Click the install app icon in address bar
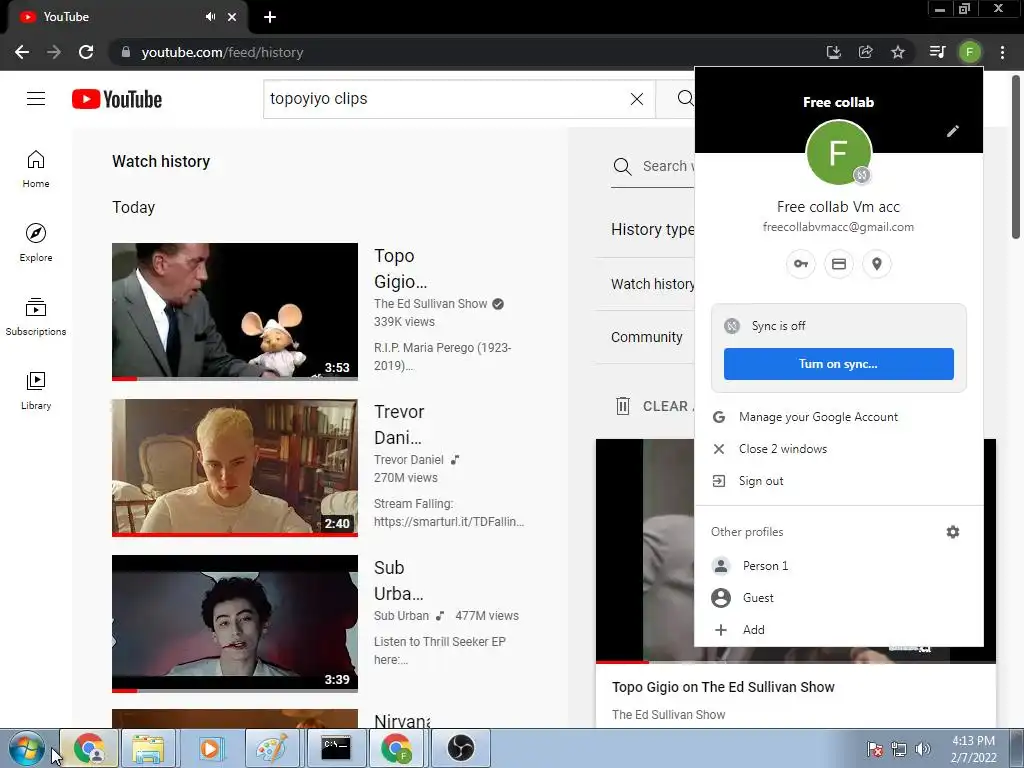 (833, 52)
